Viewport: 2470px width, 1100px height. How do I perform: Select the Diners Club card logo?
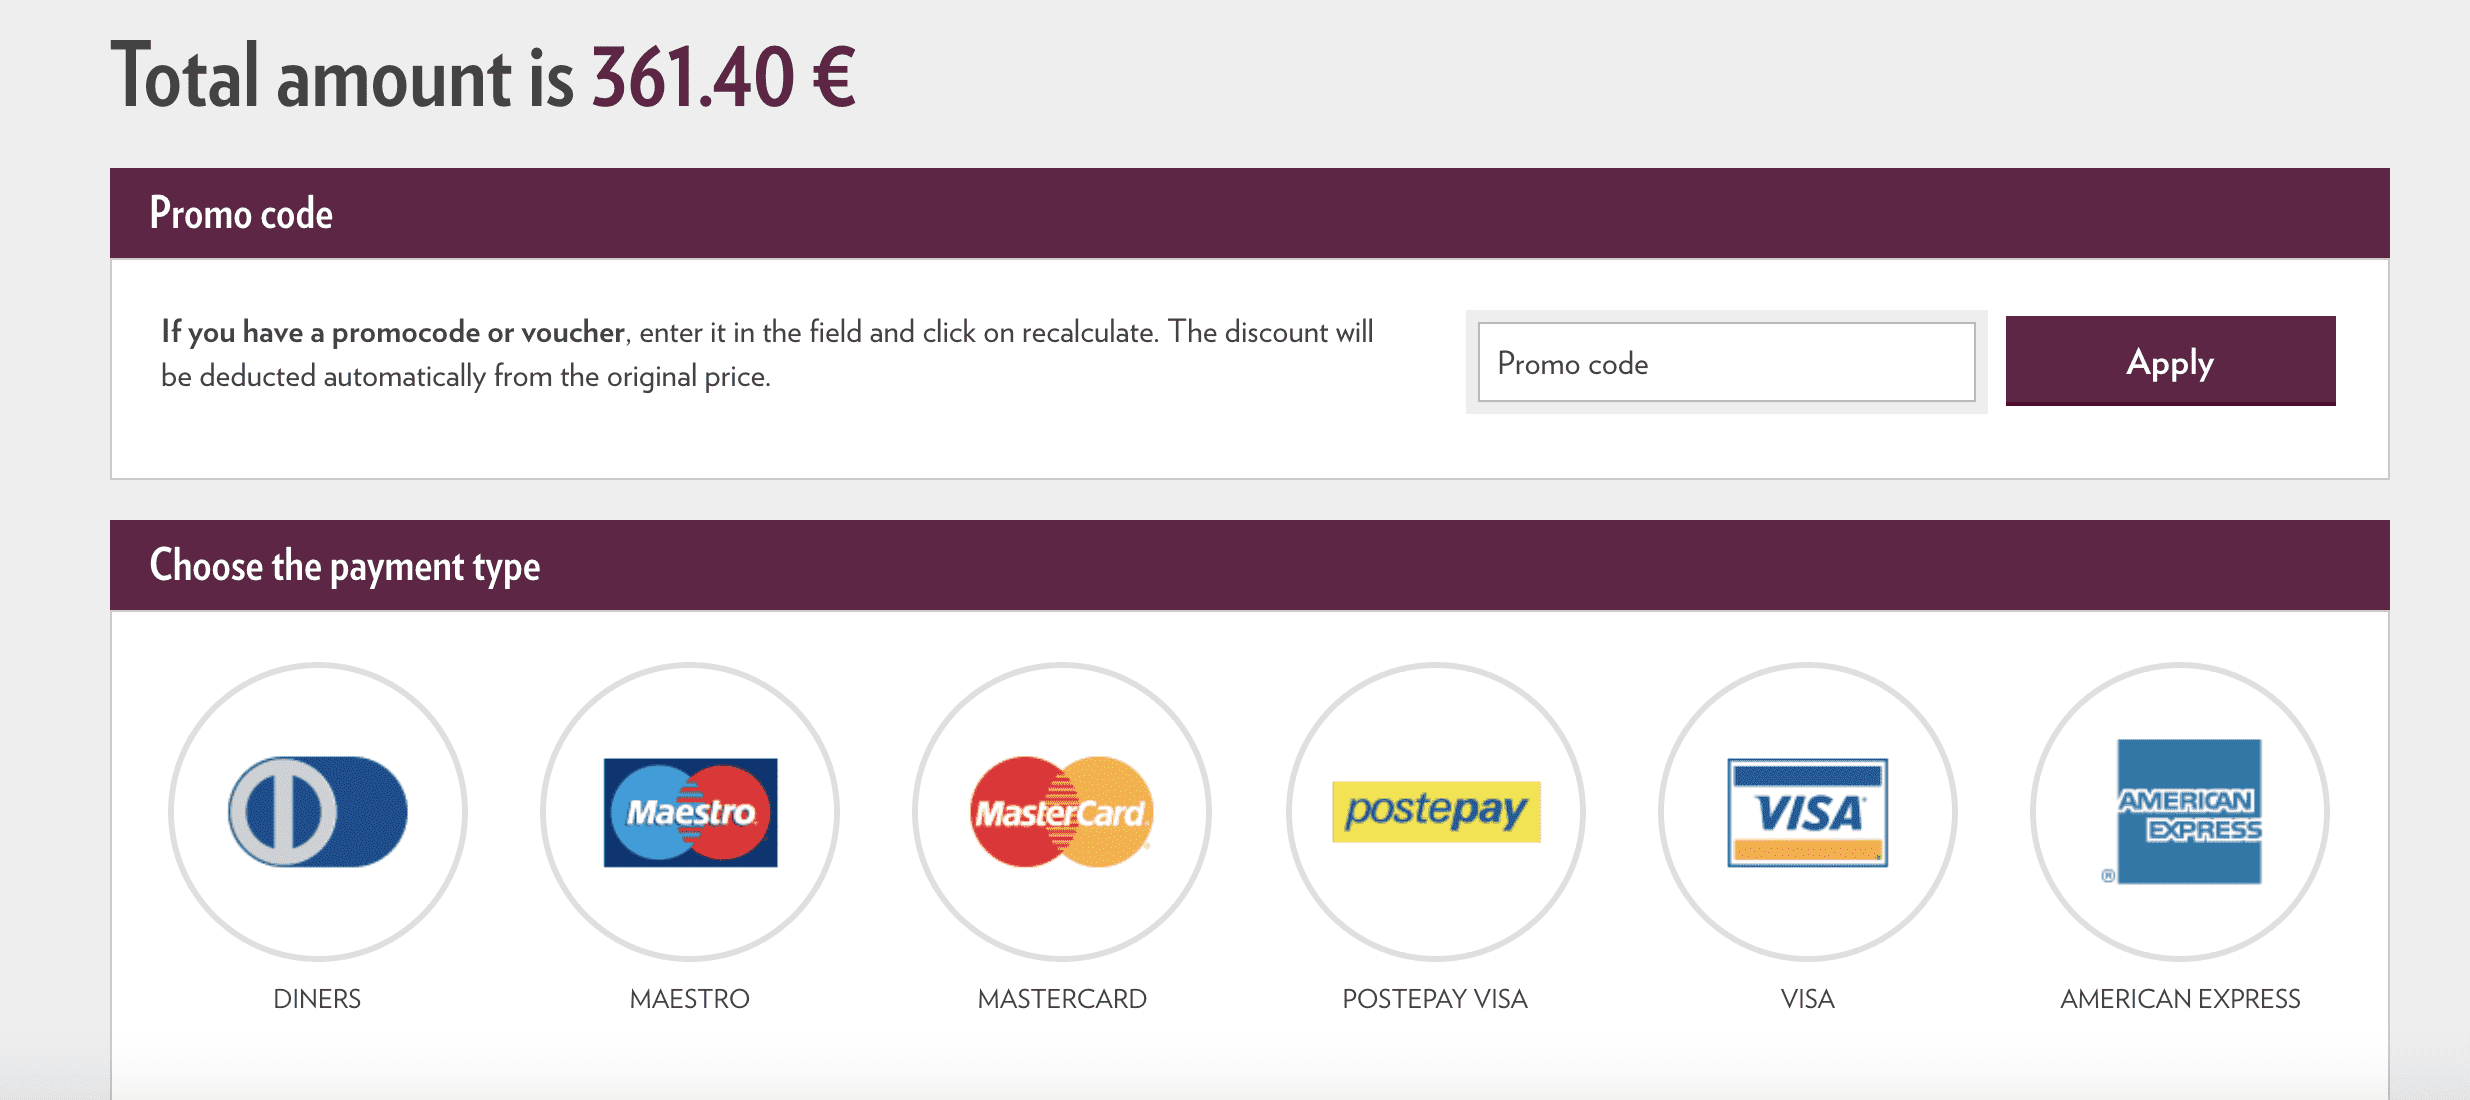coord(318,811)
